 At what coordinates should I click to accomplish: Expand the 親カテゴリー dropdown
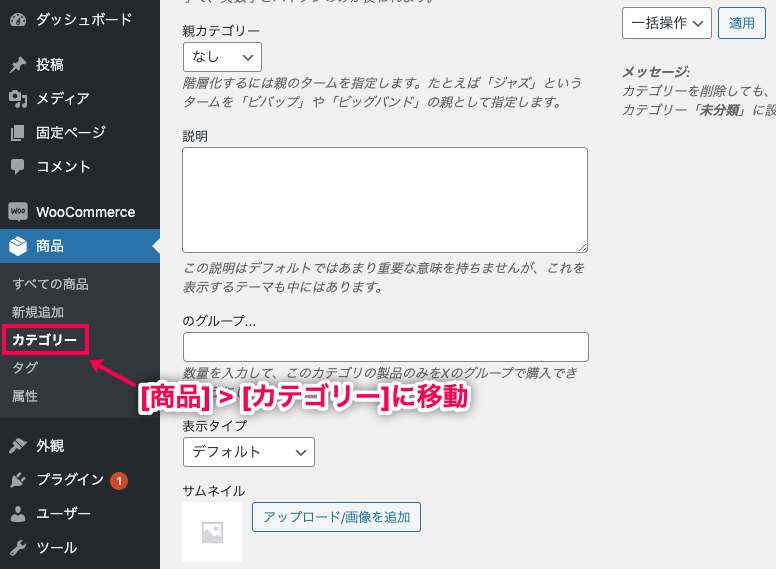pos(222,57)
